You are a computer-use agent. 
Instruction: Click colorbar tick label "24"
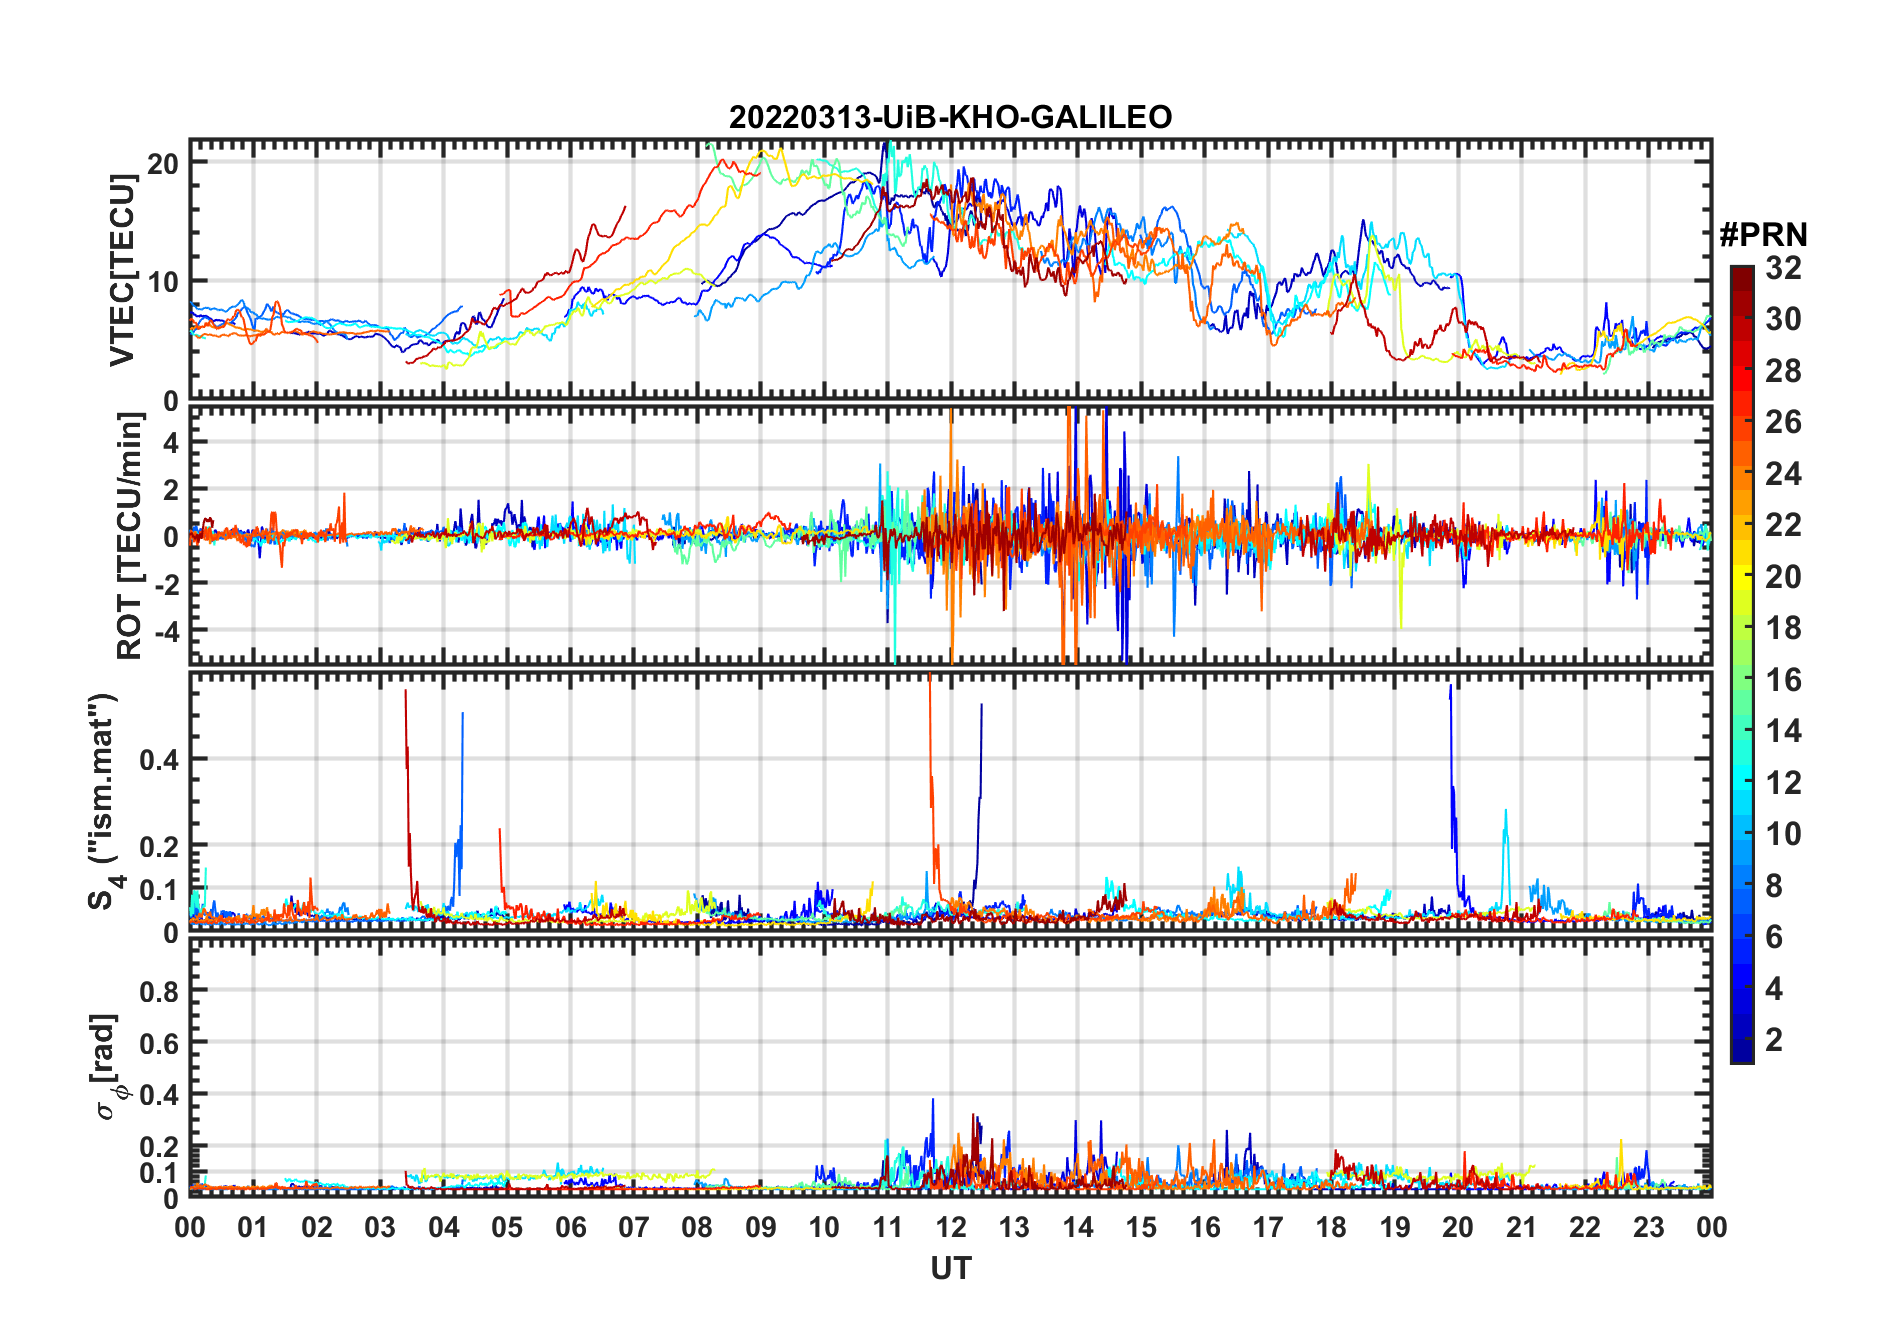click(1783, 474)
